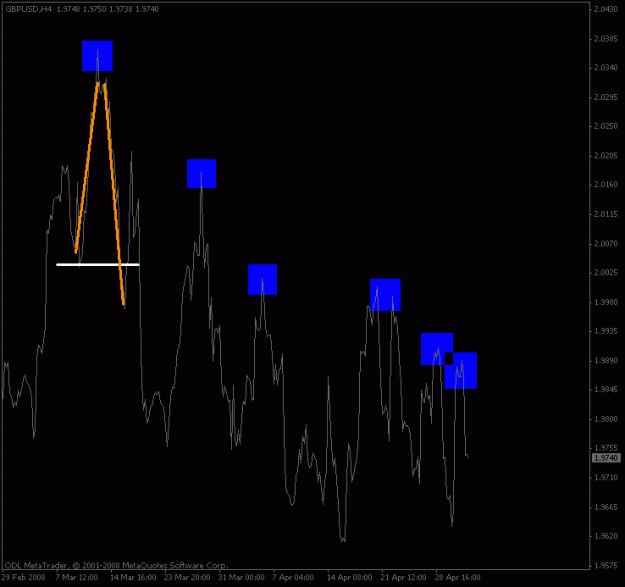Click the 2.0025 price axis label
The height and width of the screenshot is (587, 625).
coord(605,273)
